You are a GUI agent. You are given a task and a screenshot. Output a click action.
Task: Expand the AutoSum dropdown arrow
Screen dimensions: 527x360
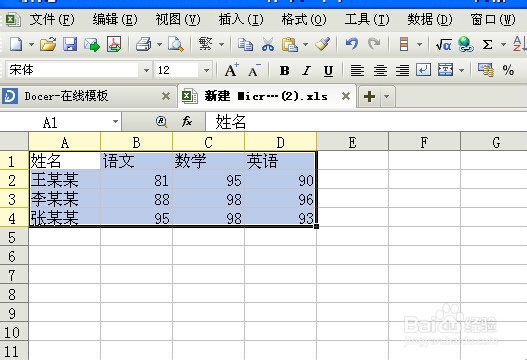[x=503, y=44]
